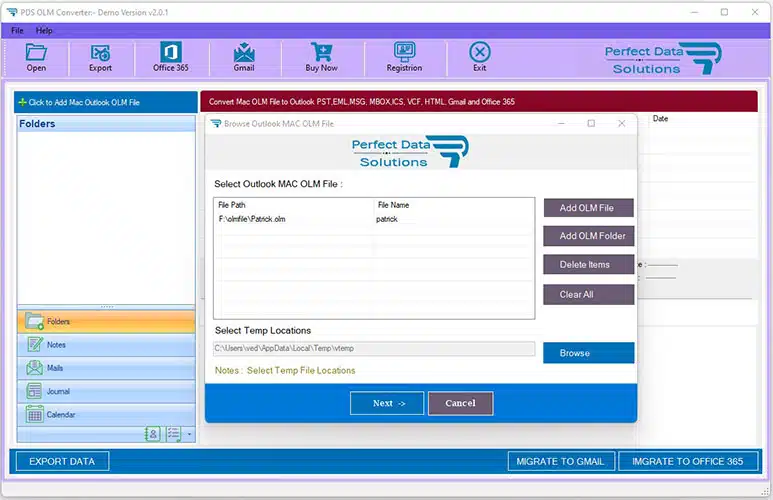773x500 pixels.
Task: Click EXPORT DATA button
Action: point(62,462)
